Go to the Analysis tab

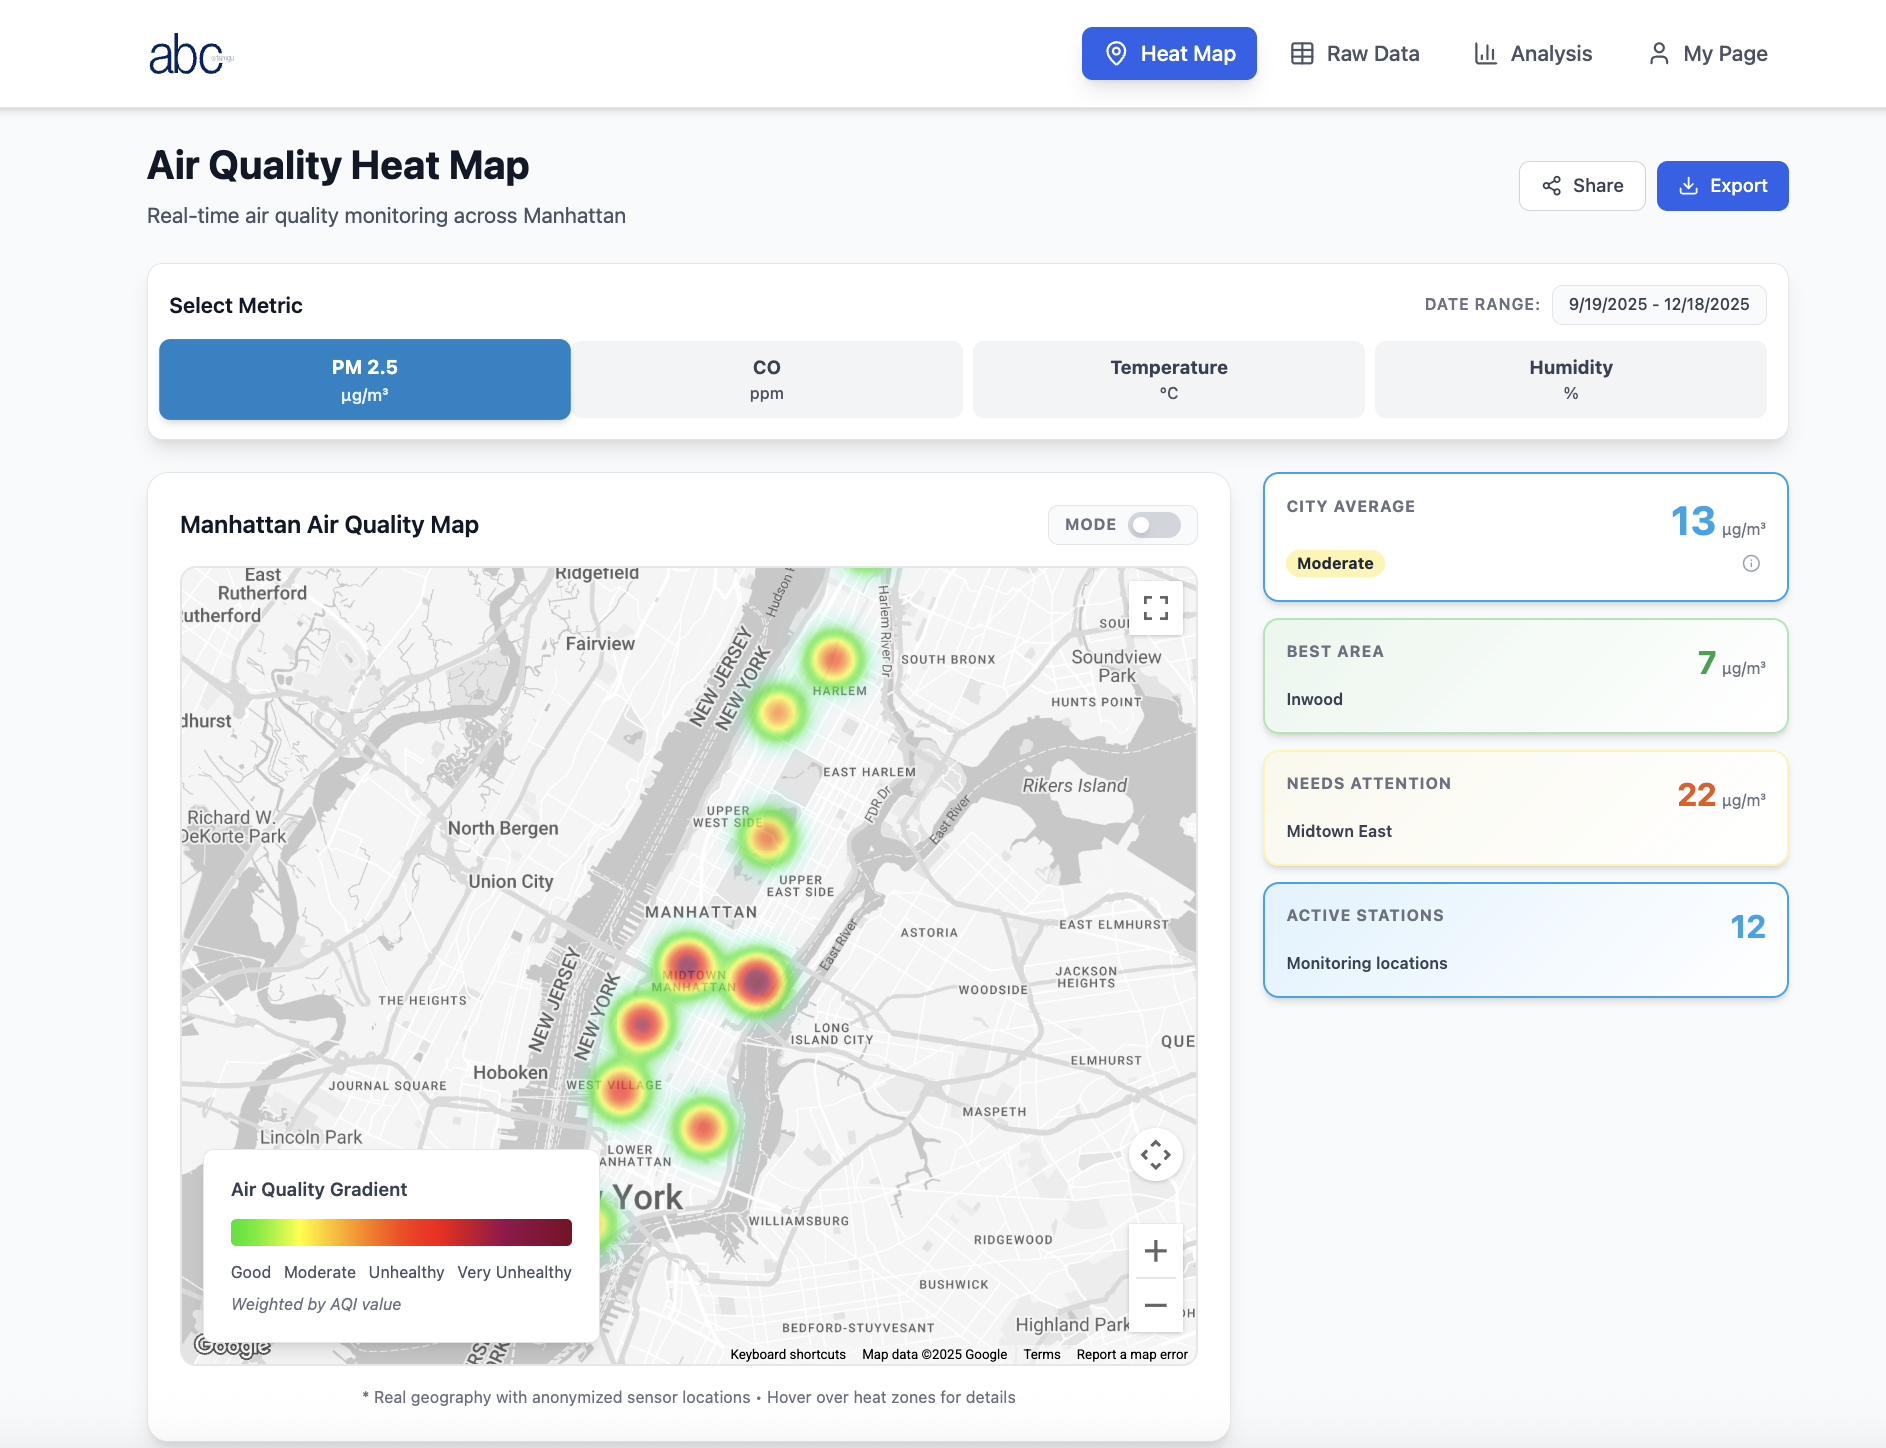(x=1533, y=54)
